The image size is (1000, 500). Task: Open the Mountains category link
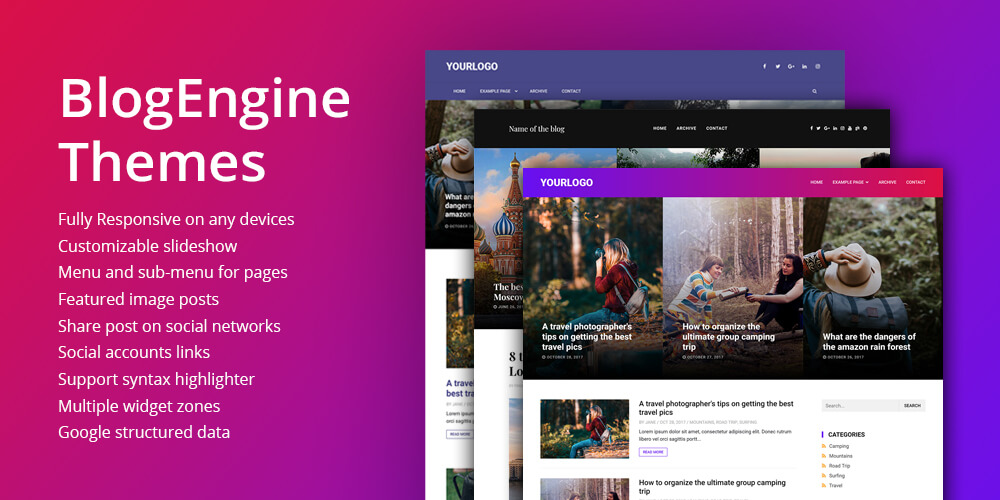click(840, 456)
